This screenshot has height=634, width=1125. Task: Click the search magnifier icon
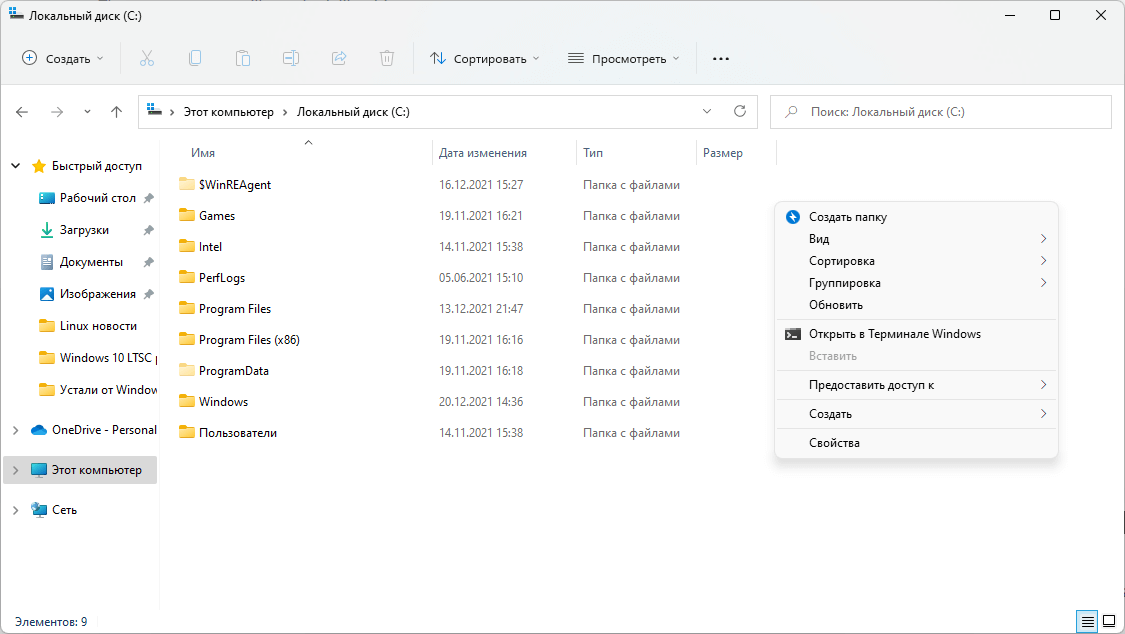click(791, 112)
